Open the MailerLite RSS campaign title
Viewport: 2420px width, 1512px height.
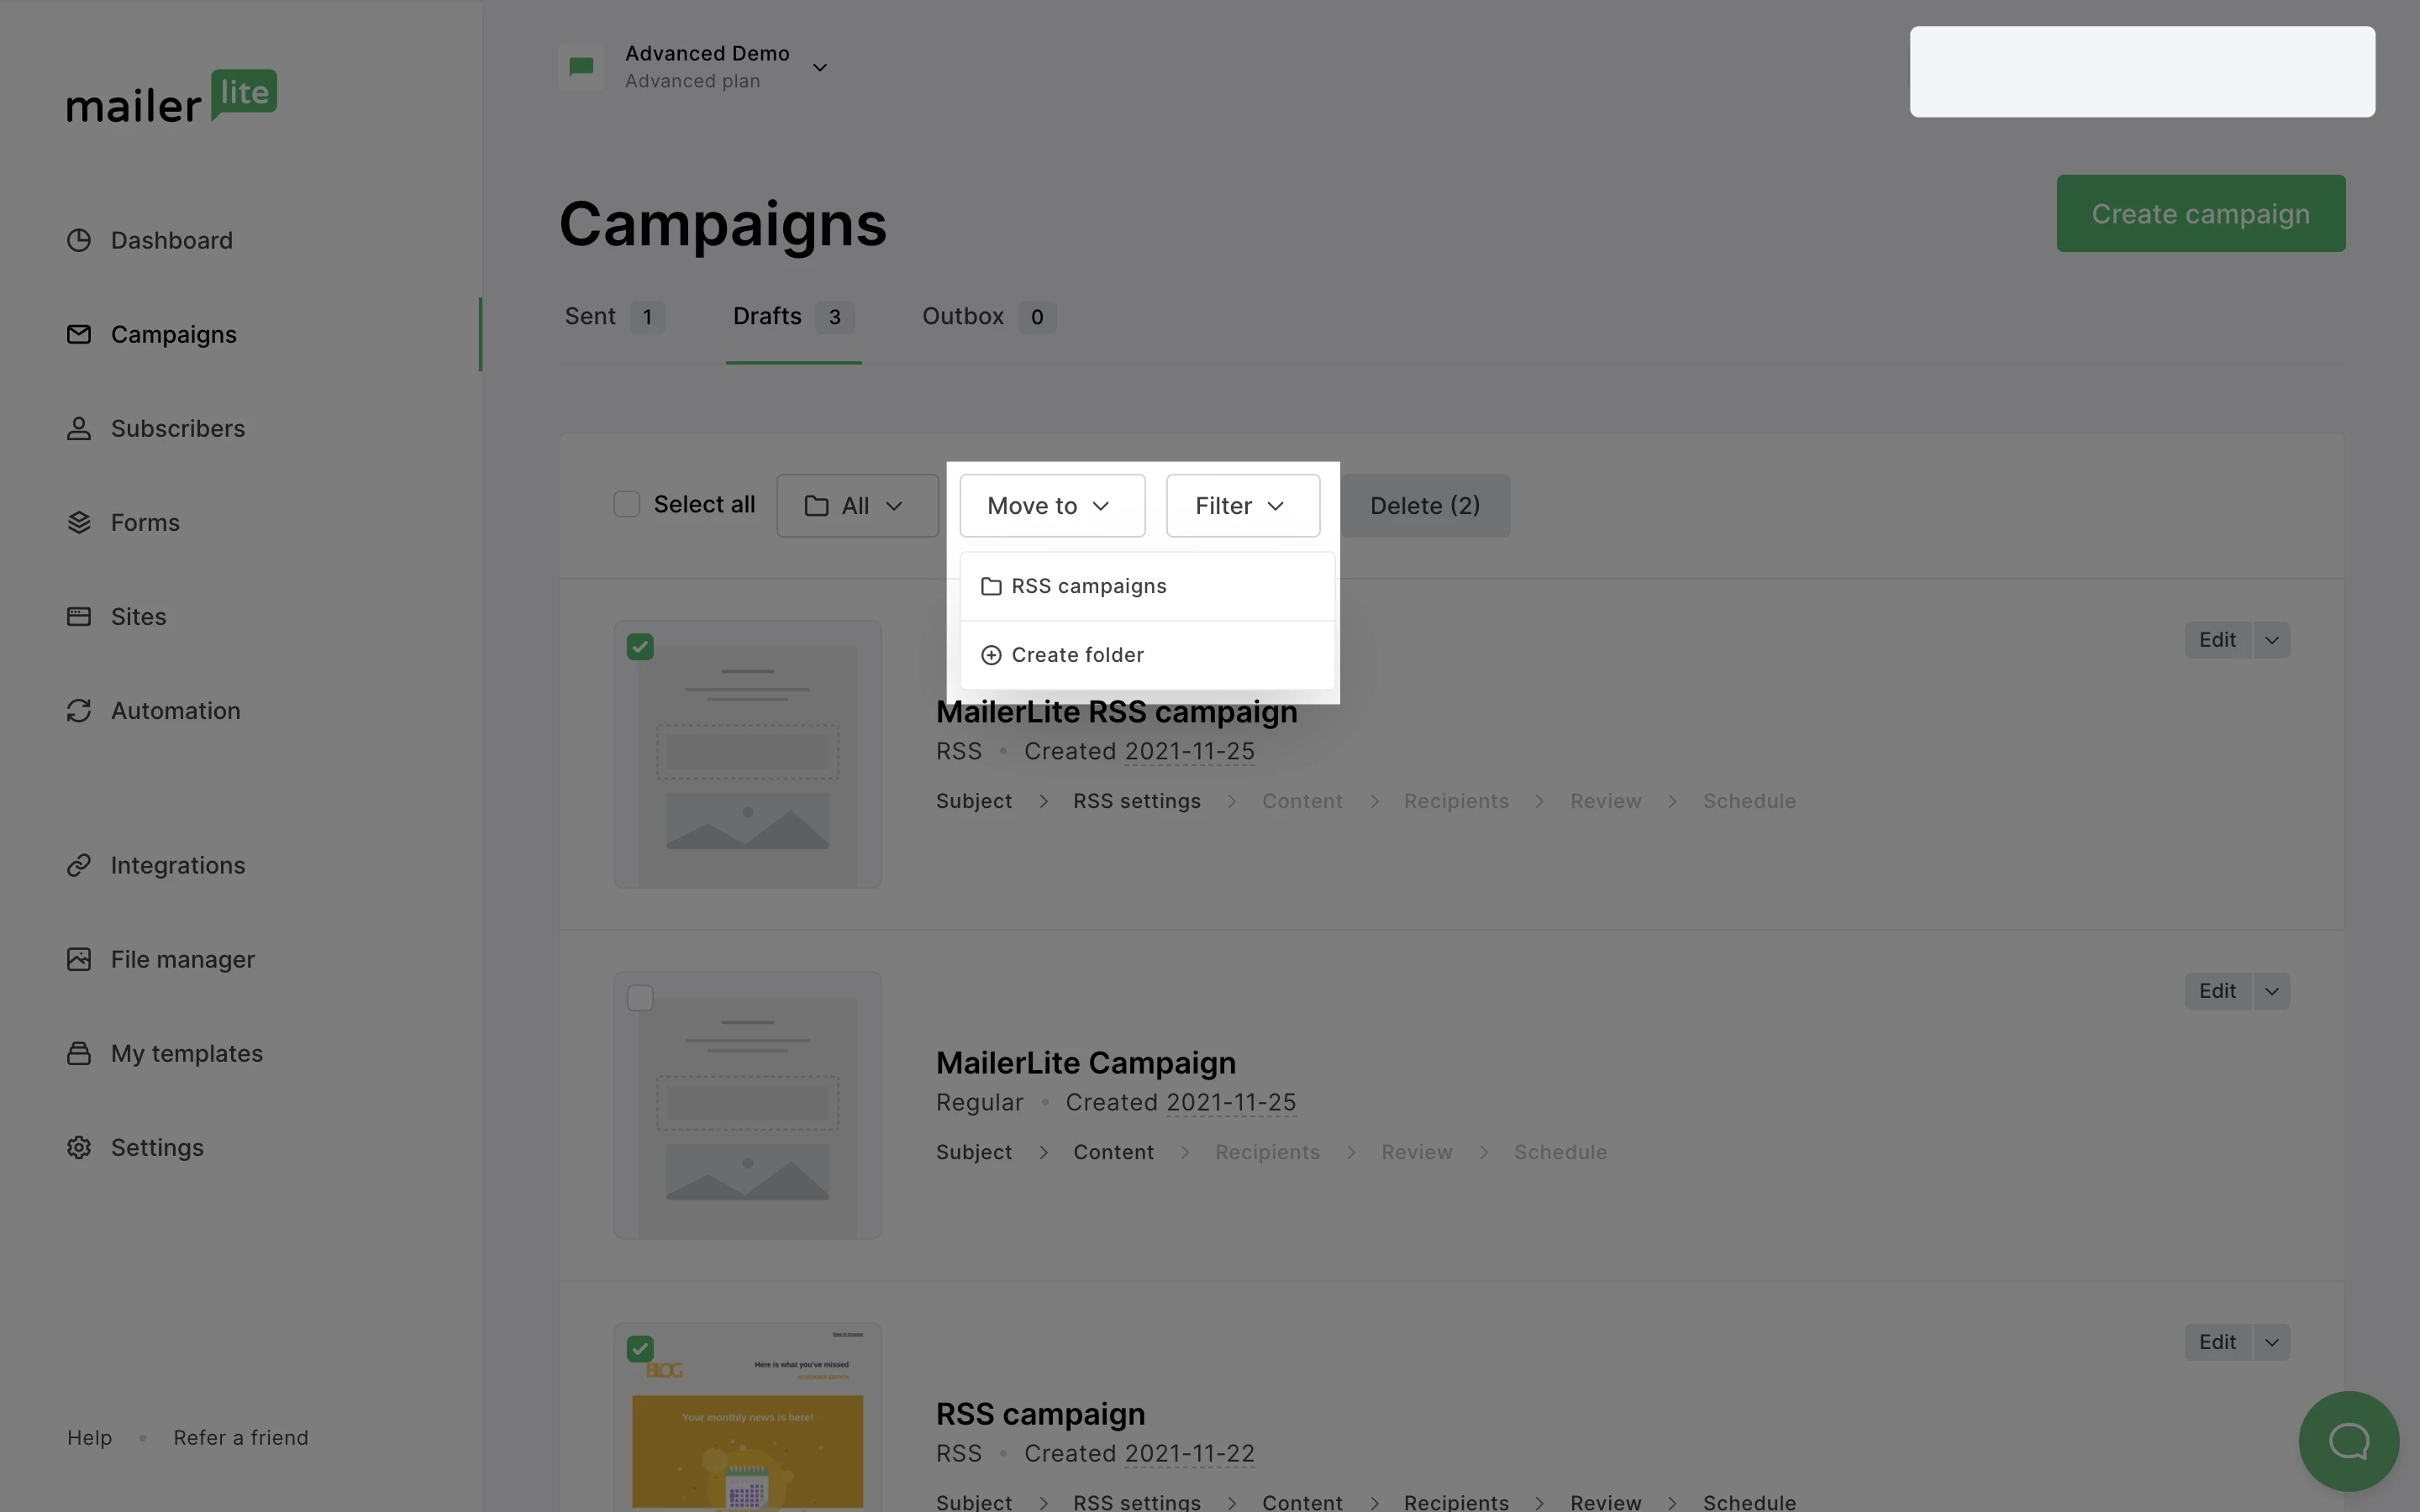(1116, 711)
